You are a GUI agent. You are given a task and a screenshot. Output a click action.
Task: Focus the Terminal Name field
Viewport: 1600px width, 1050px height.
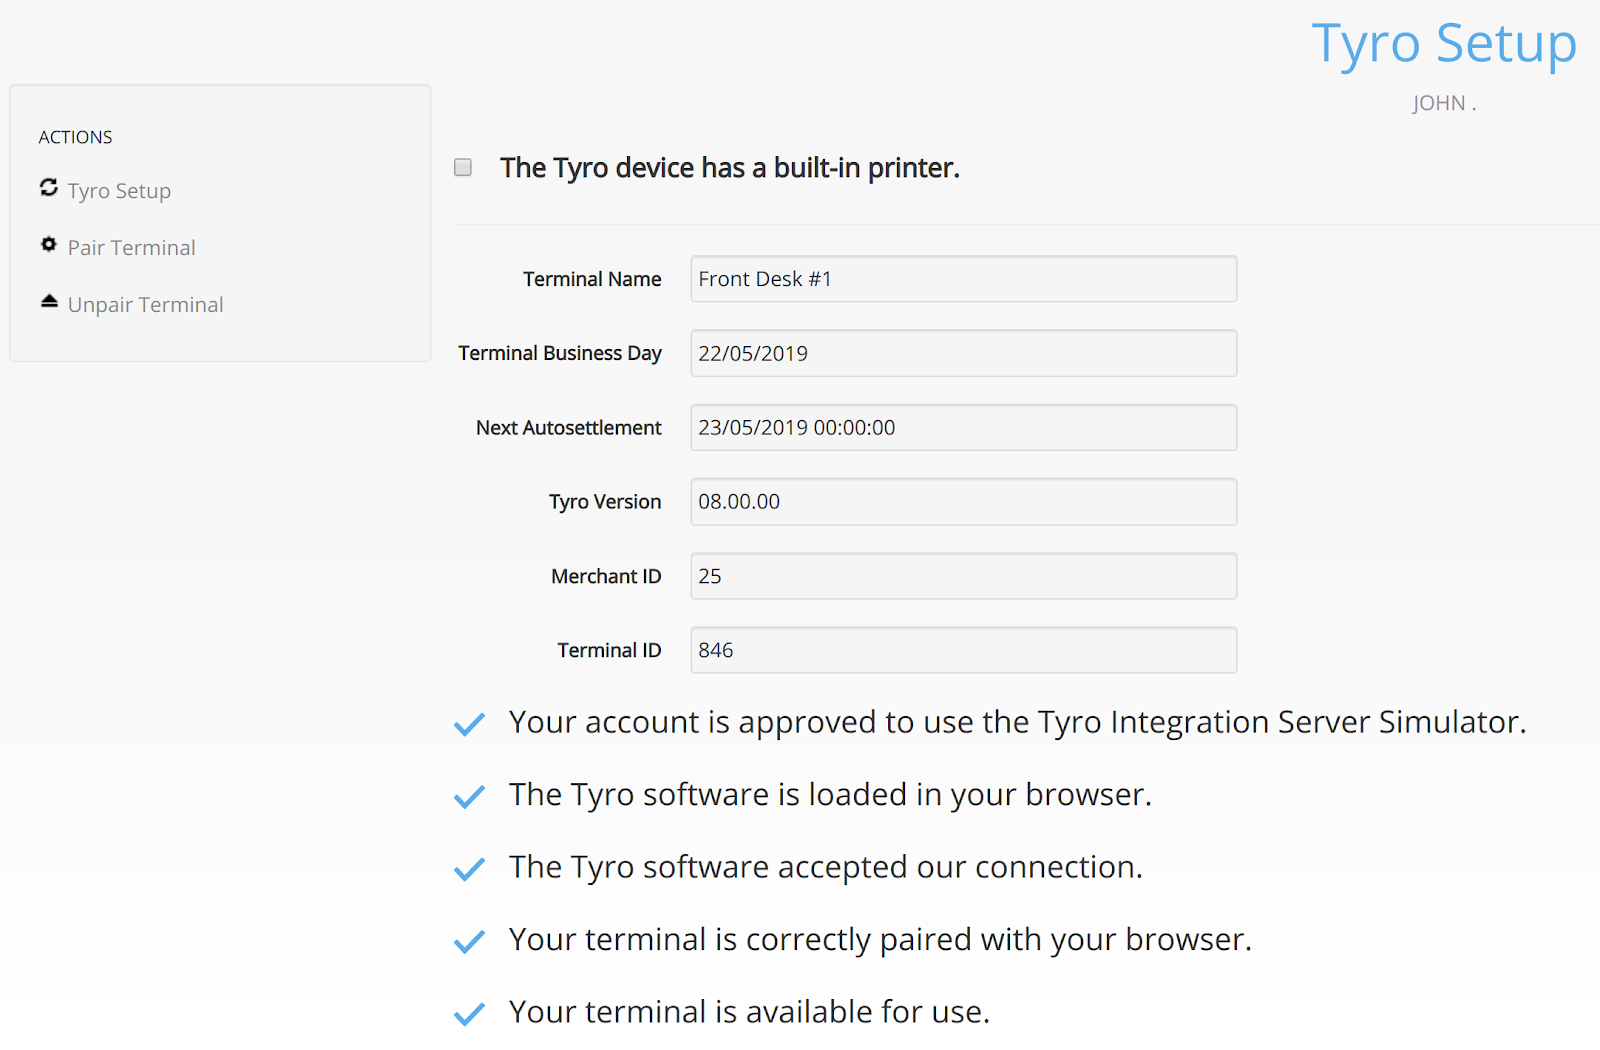point(964,279)
